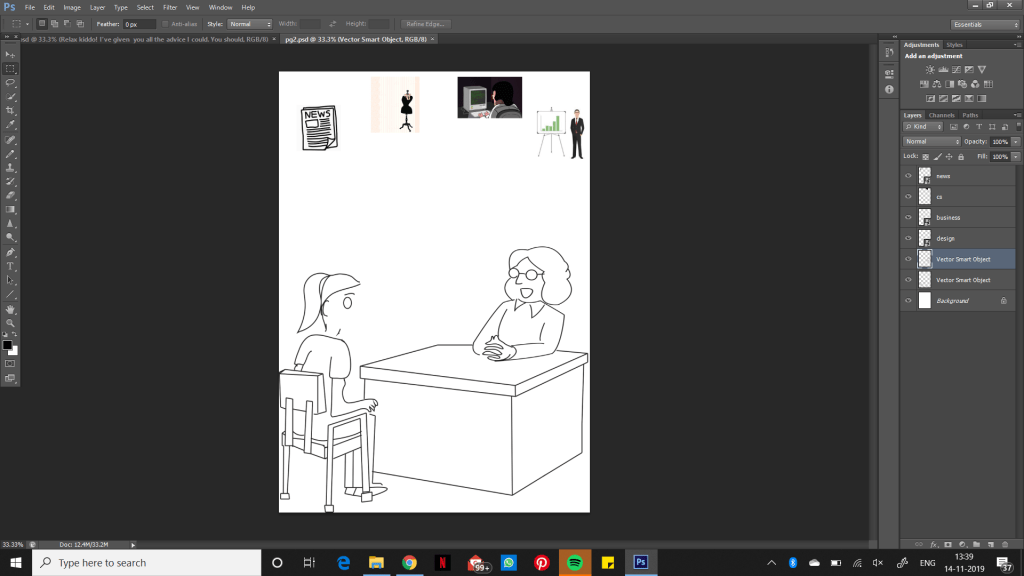Click the lock all layers icon
The width and height of the screenshot is (1024, 576).
(x=961, y=157)
